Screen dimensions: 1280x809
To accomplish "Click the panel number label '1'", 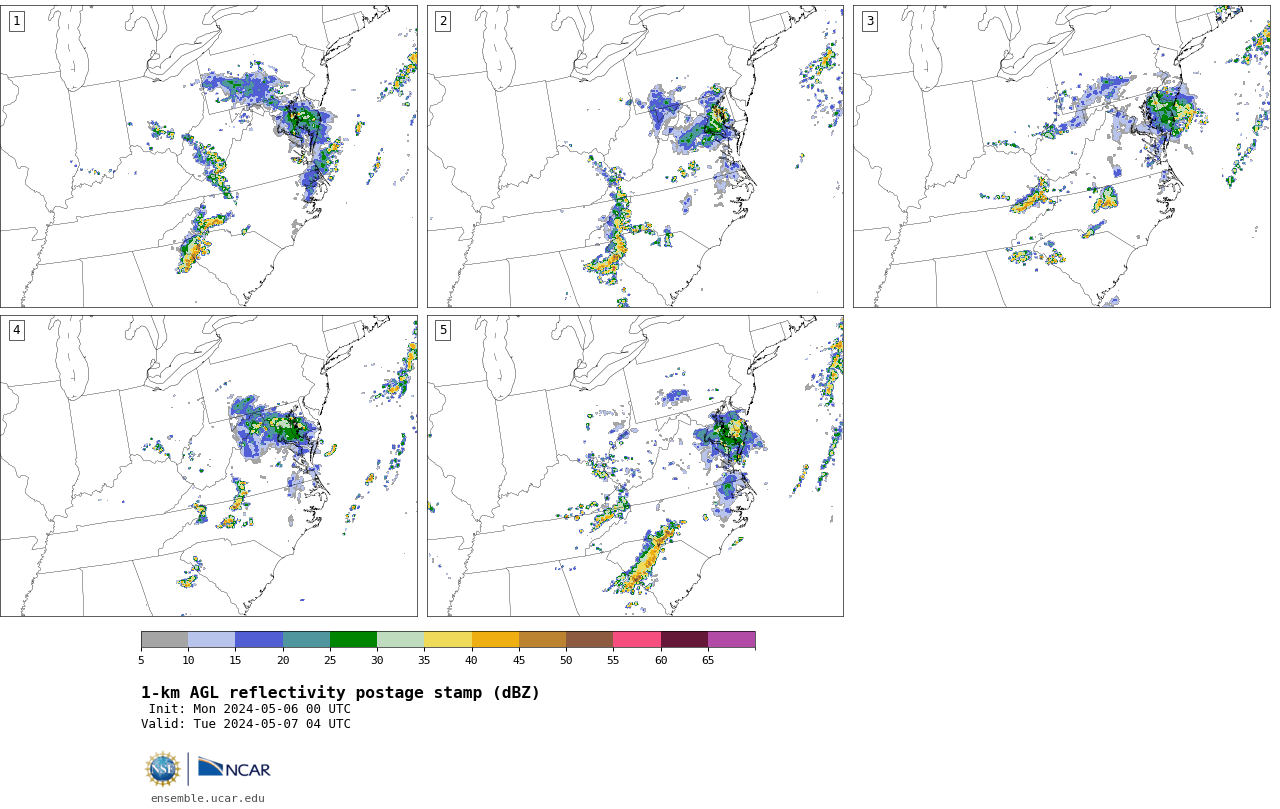I will point(16,21).
